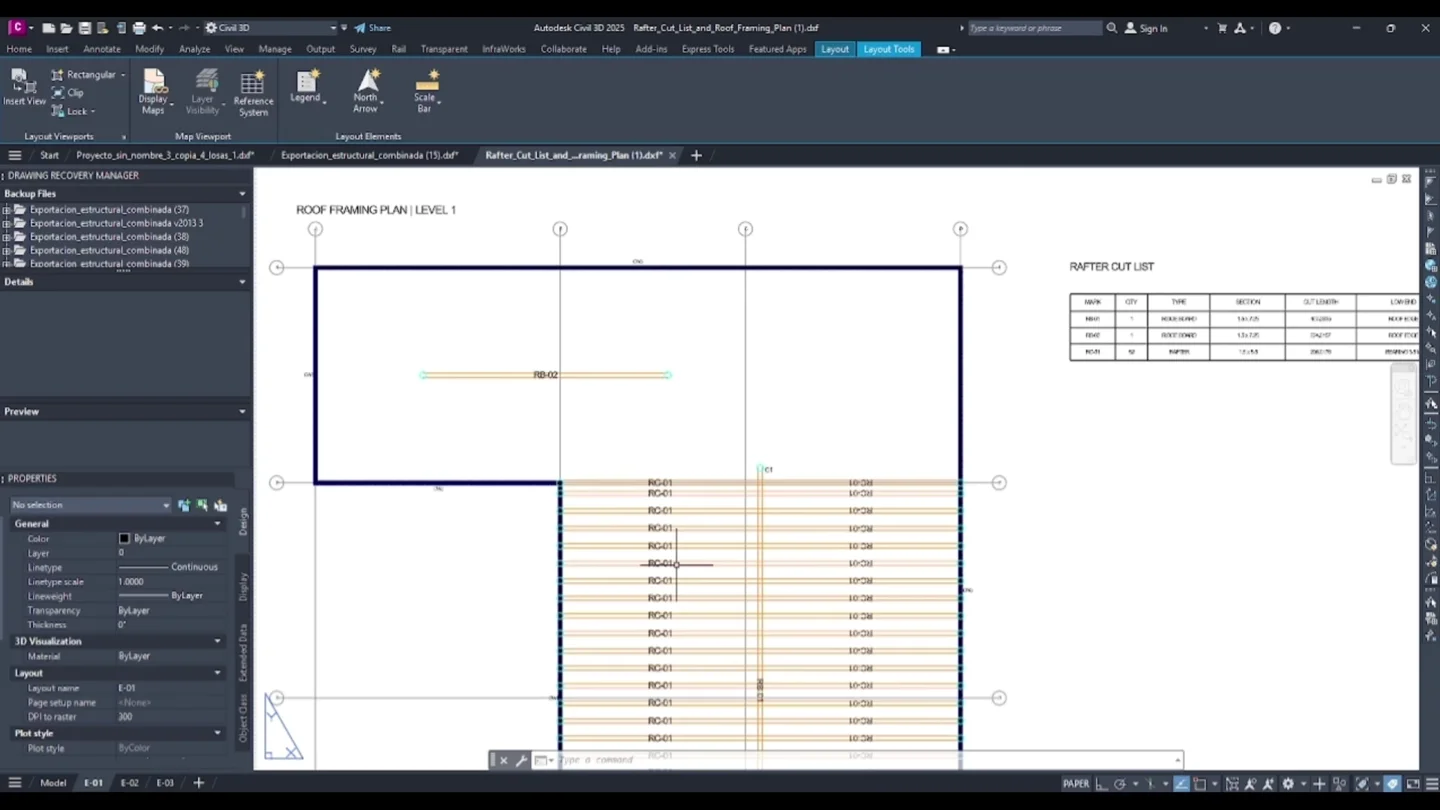Open the E-02 layout tab

(129, 783)
